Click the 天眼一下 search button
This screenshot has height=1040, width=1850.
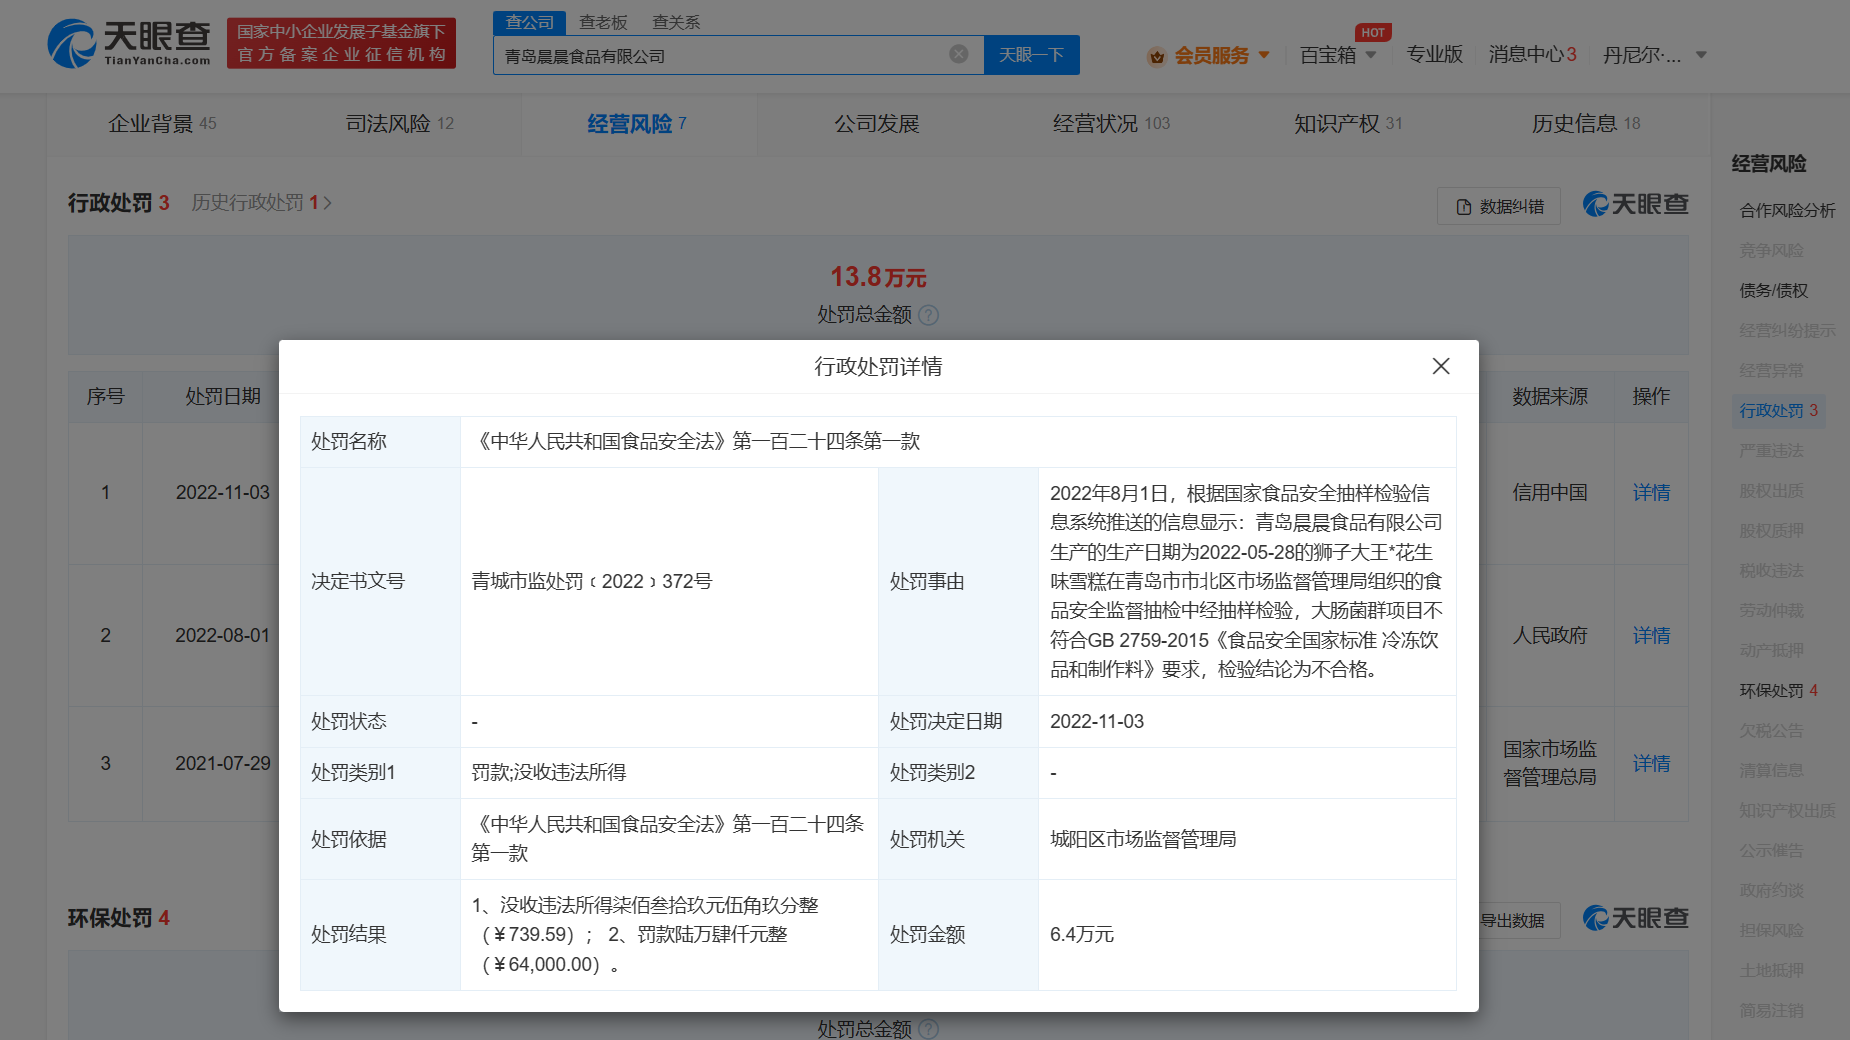click(1032, 55)
